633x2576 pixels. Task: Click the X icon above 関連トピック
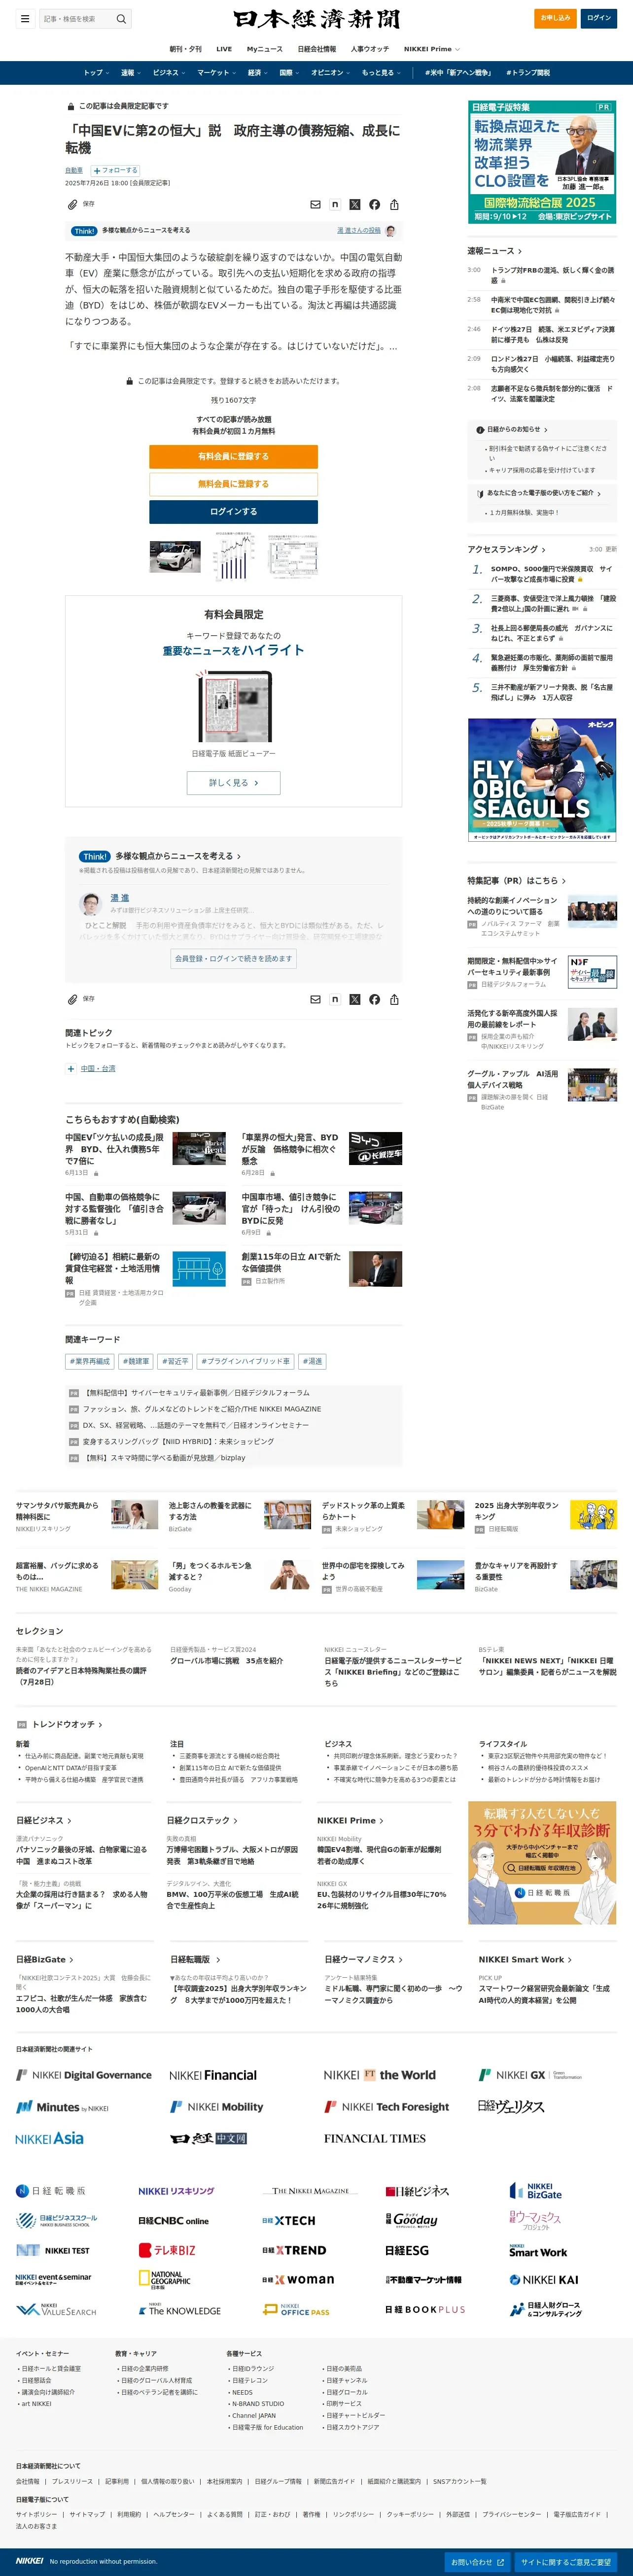point(354,999)
